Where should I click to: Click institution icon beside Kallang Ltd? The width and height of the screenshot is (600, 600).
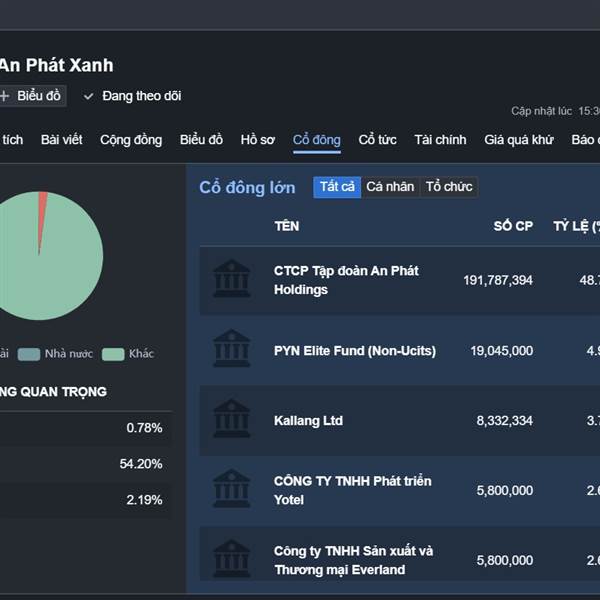(232, 419)
